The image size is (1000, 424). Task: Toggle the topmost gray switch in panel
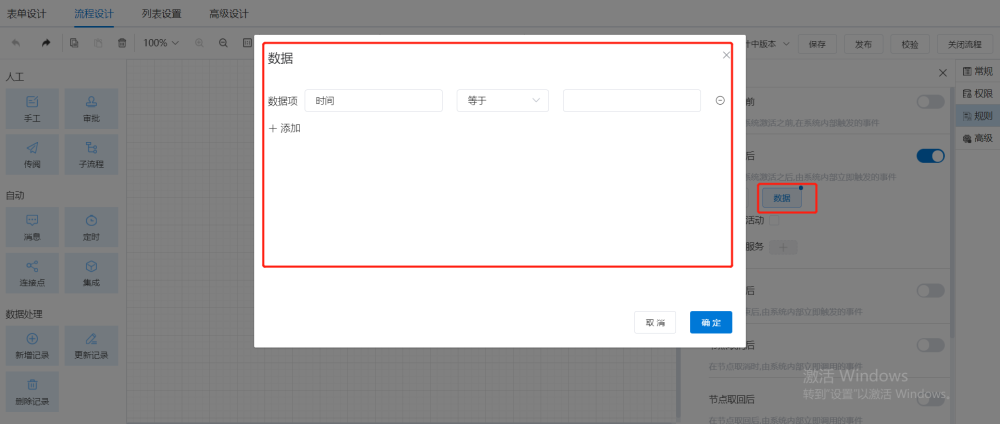[930, 101]
